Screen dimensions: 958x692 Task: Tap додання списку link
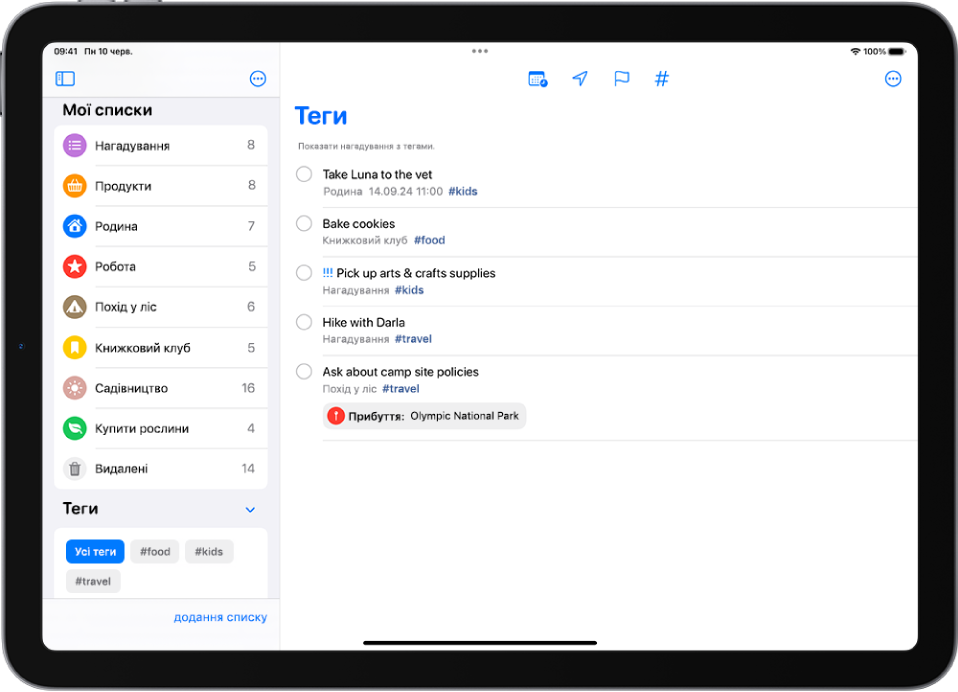(220, 617)
